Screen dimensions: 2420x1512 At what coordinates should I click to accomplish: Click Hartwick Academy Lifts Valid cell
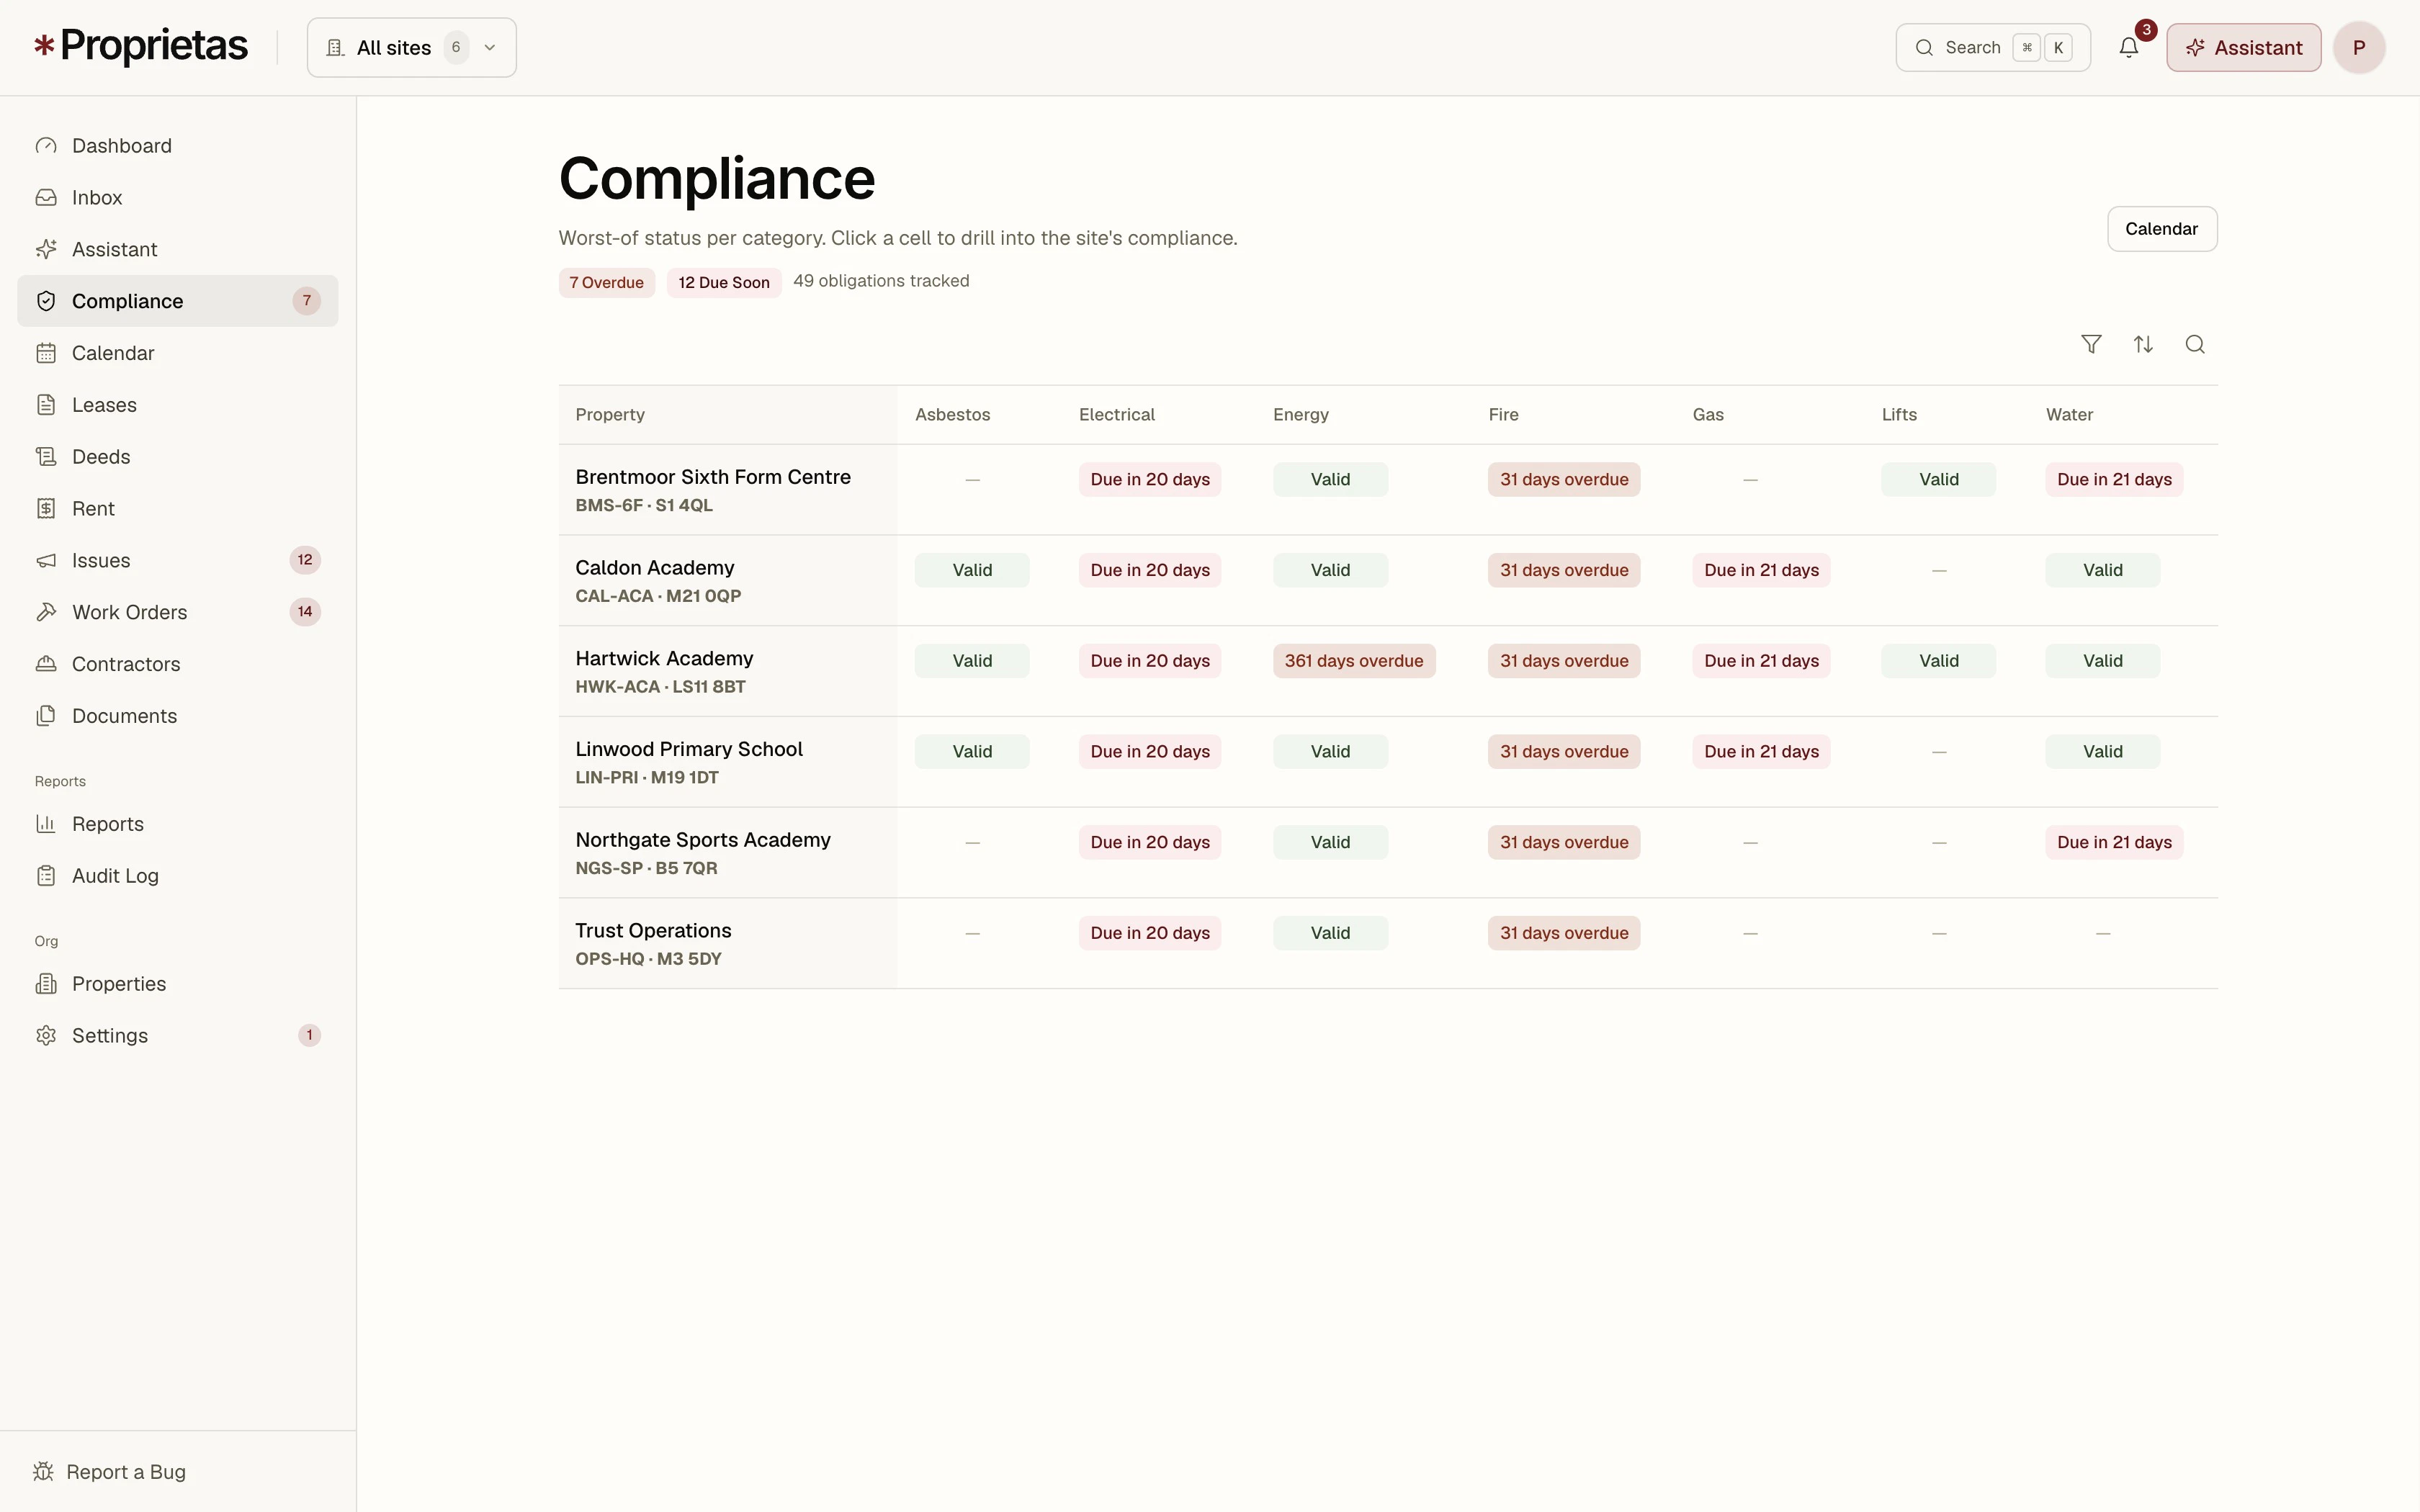(1939, 661)
